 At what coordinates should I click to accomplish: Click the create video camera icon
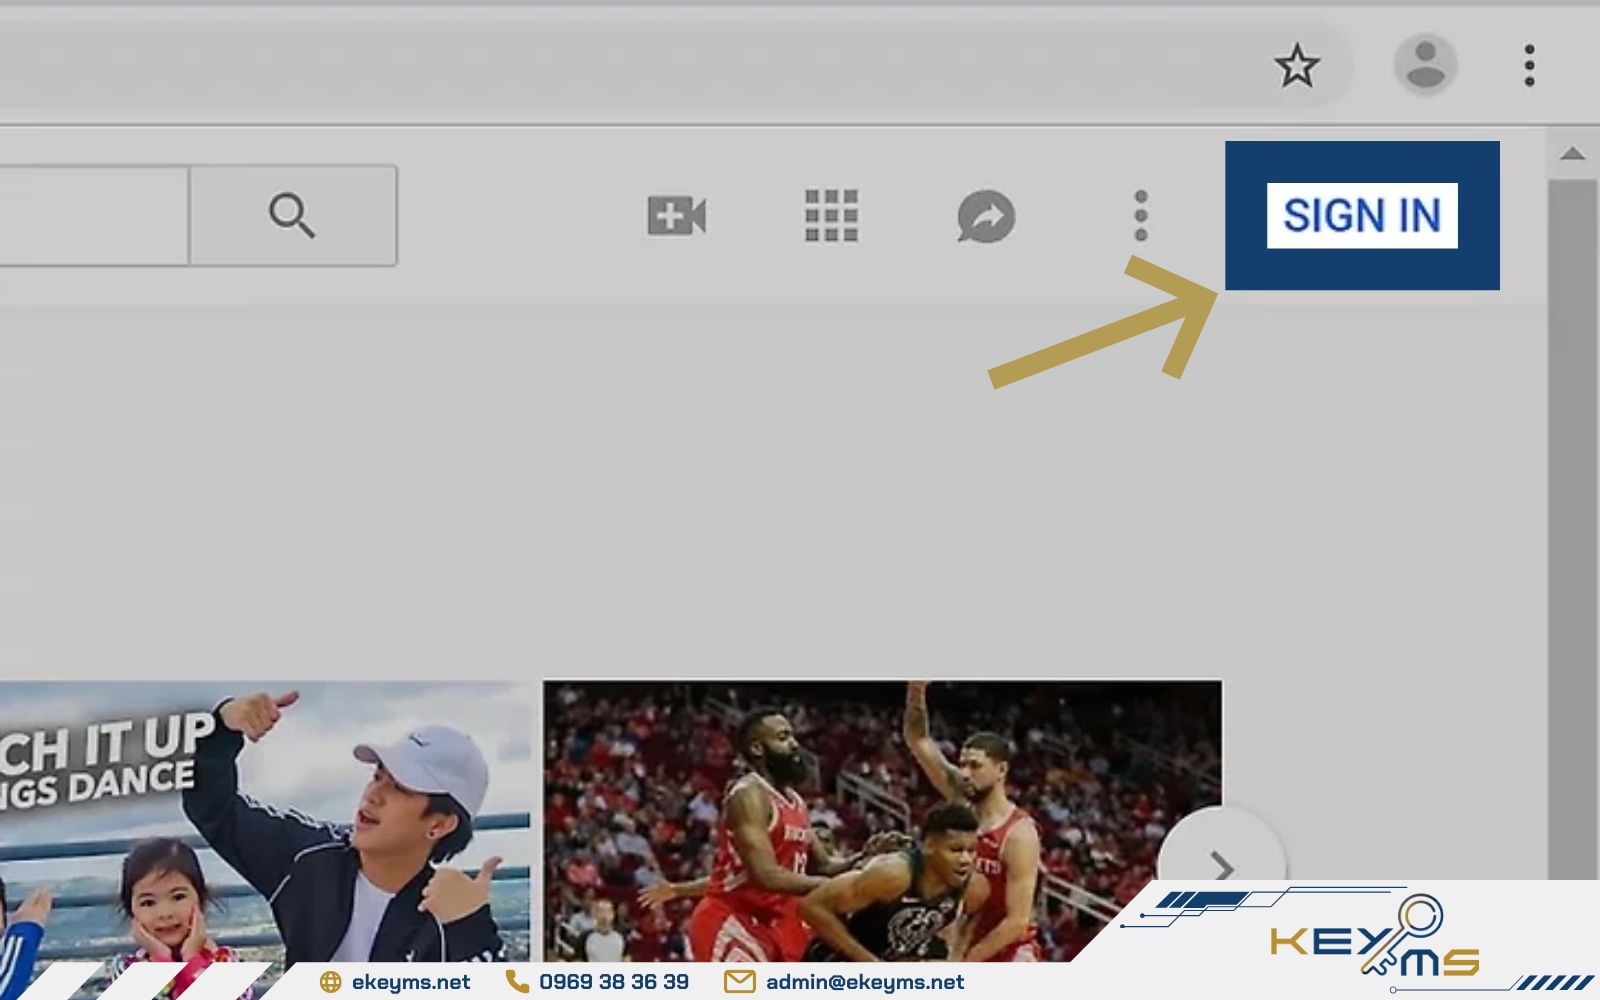pyautogui.click(x=677, y=216)
